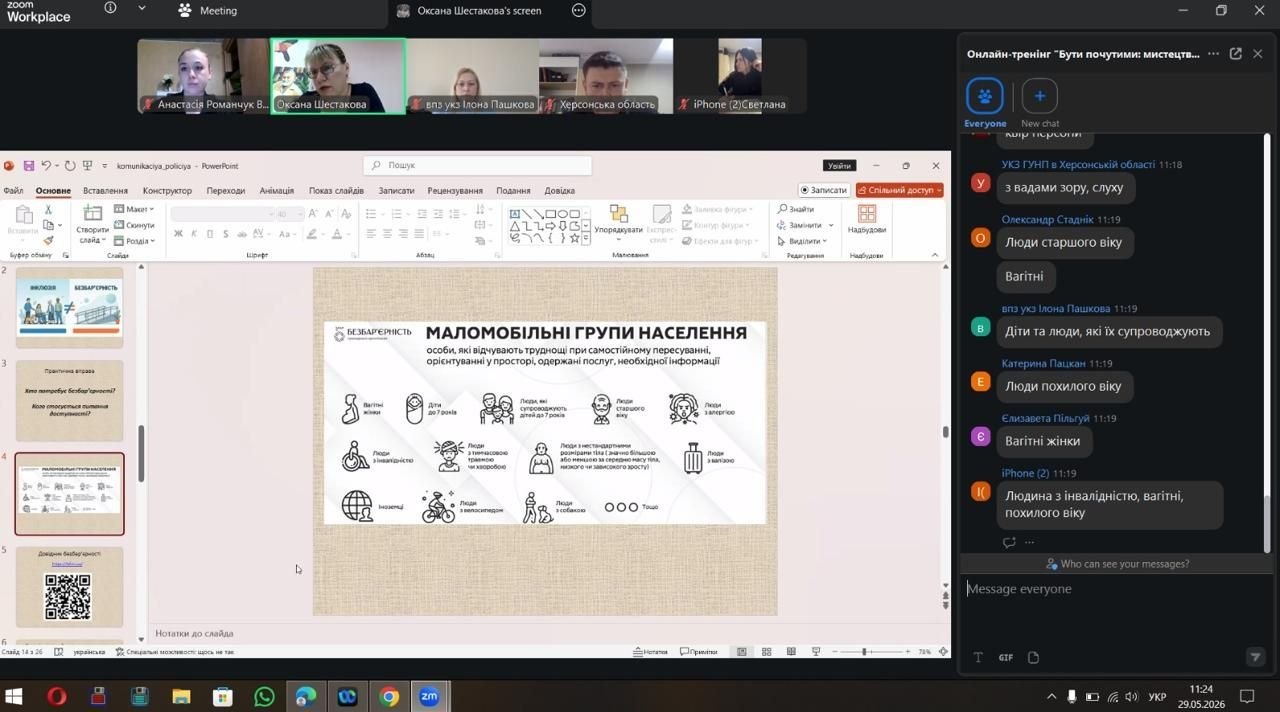Click the Format Painter brush icon
Screen dimensions: 1280x712
(x=48, y=241)
